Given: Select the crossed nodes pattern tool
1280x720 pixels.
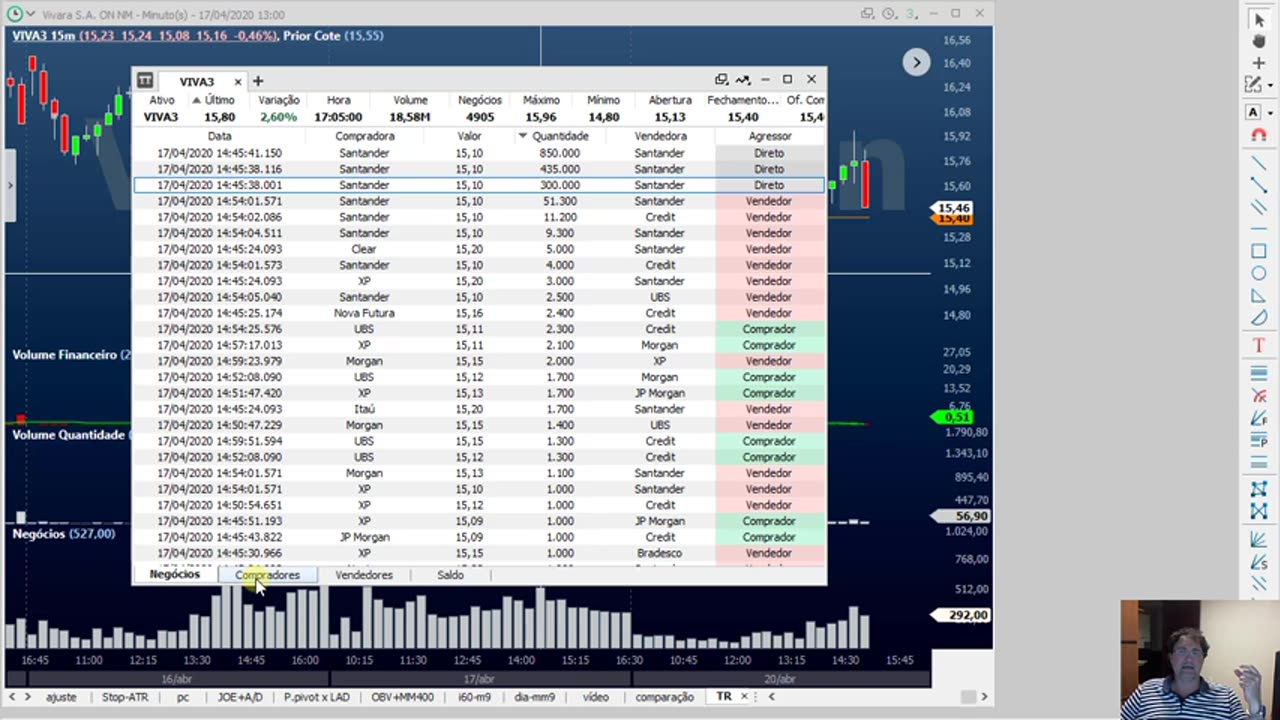Looking at the screenshot, I should [x=1259, y=511].
